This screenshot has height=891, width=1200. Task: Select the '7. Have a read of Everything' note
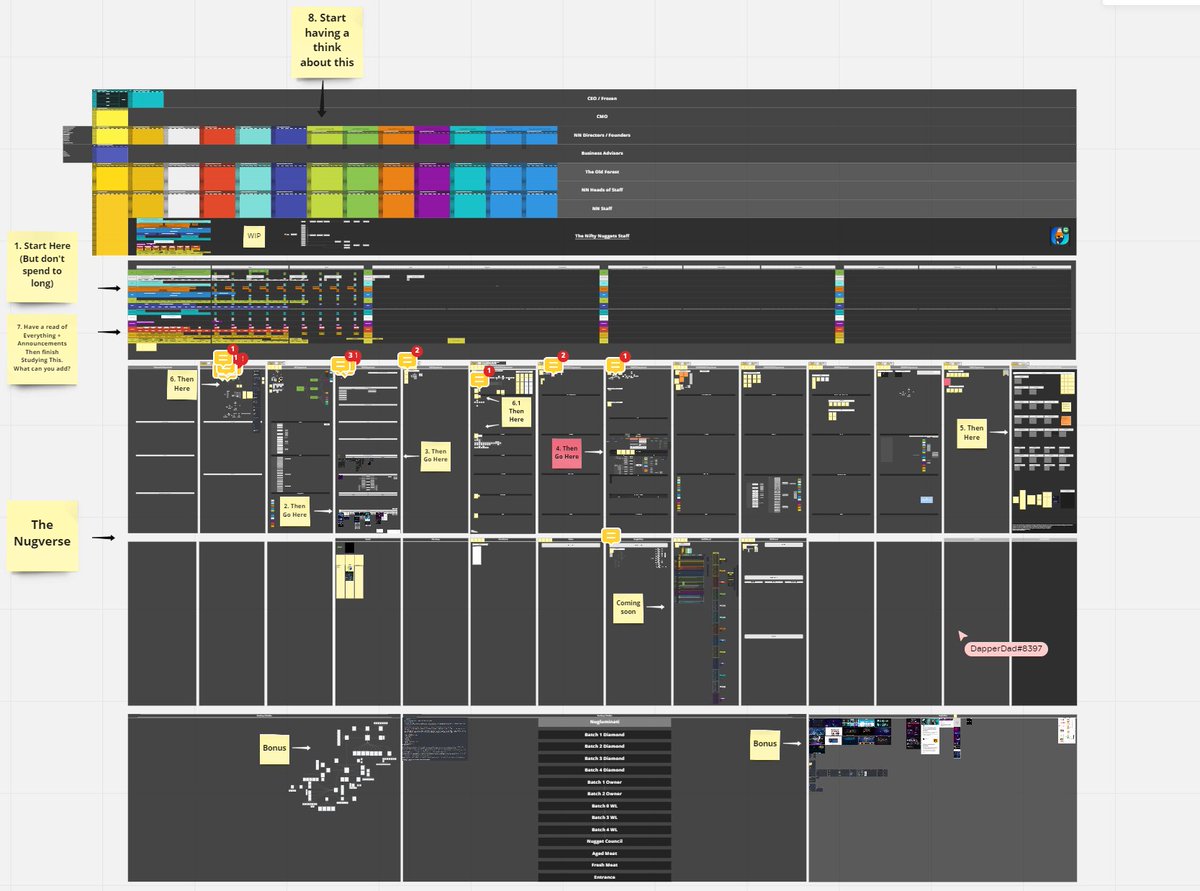[42, 349]
